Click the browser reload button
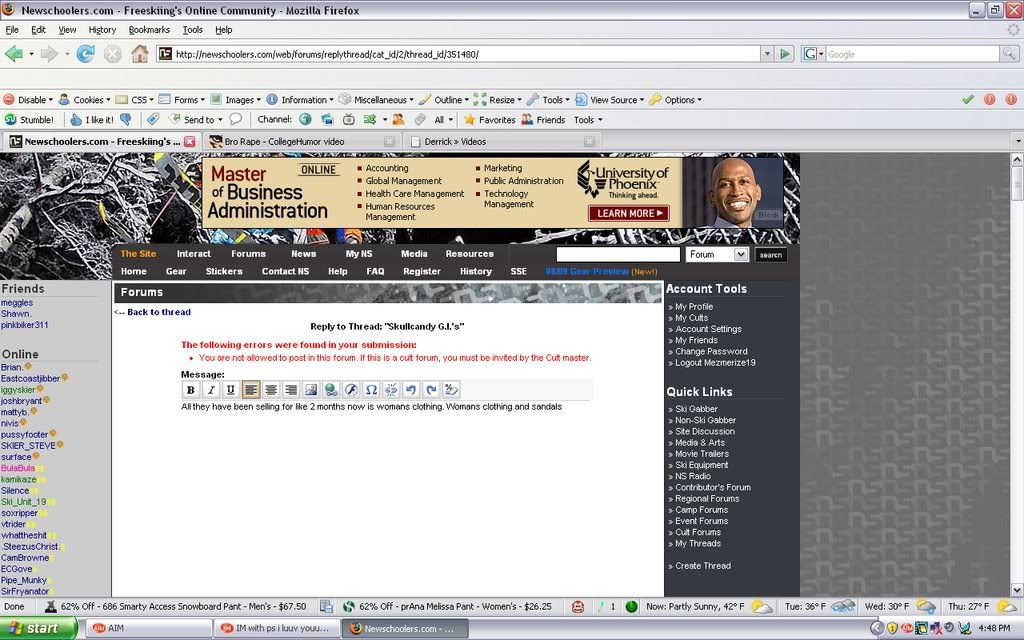1024x640 pixels. [x=85, y=54]
